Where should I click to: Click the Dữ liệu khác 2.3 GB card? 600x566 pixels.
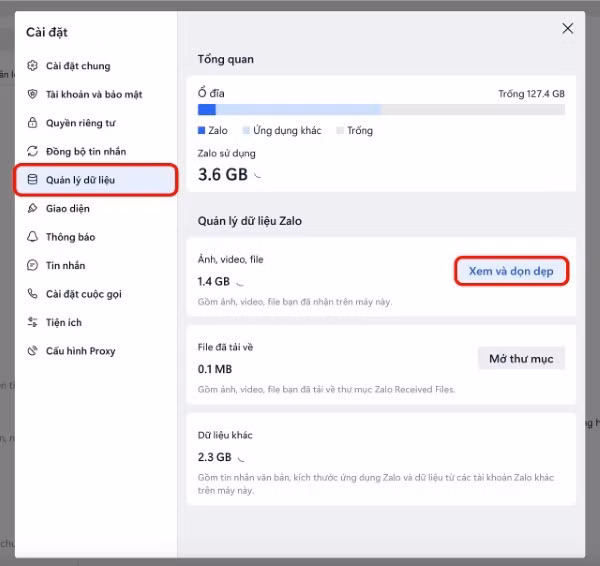tap(381, 458)
